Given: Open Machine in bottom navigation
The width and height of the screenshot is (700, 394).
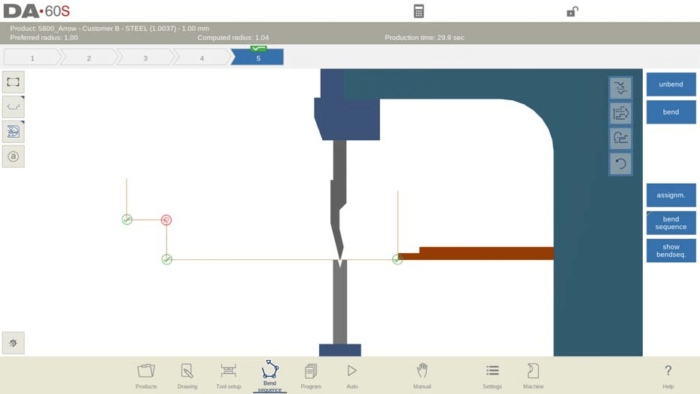Looking at the screenshot, I should [x=533, y=376].
